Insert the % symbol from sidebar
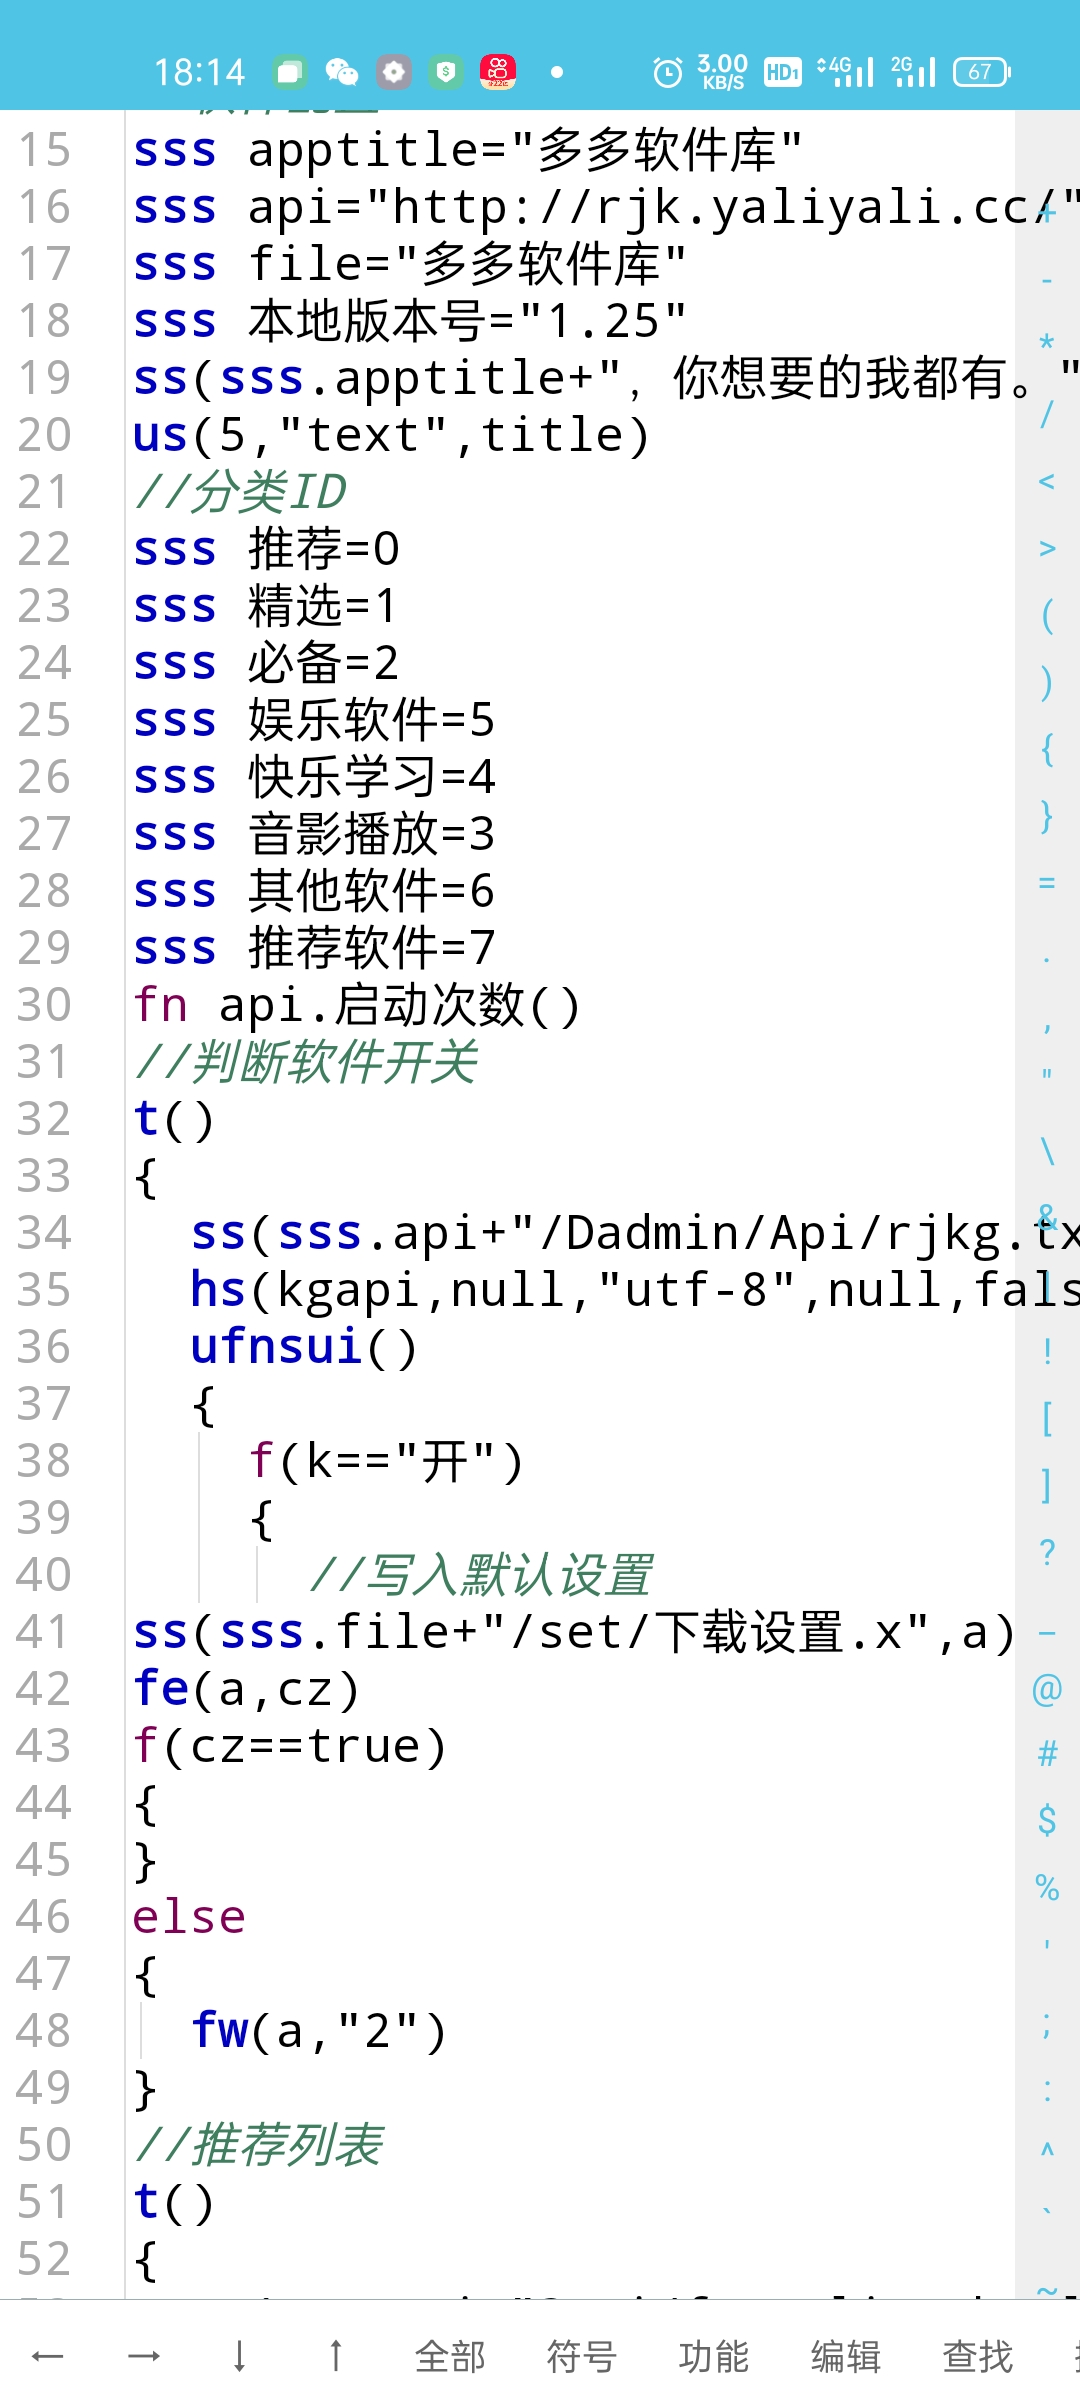Image resolution: width=1080 pixels, height=2400 pixels. click(x=1047, y=1887)
